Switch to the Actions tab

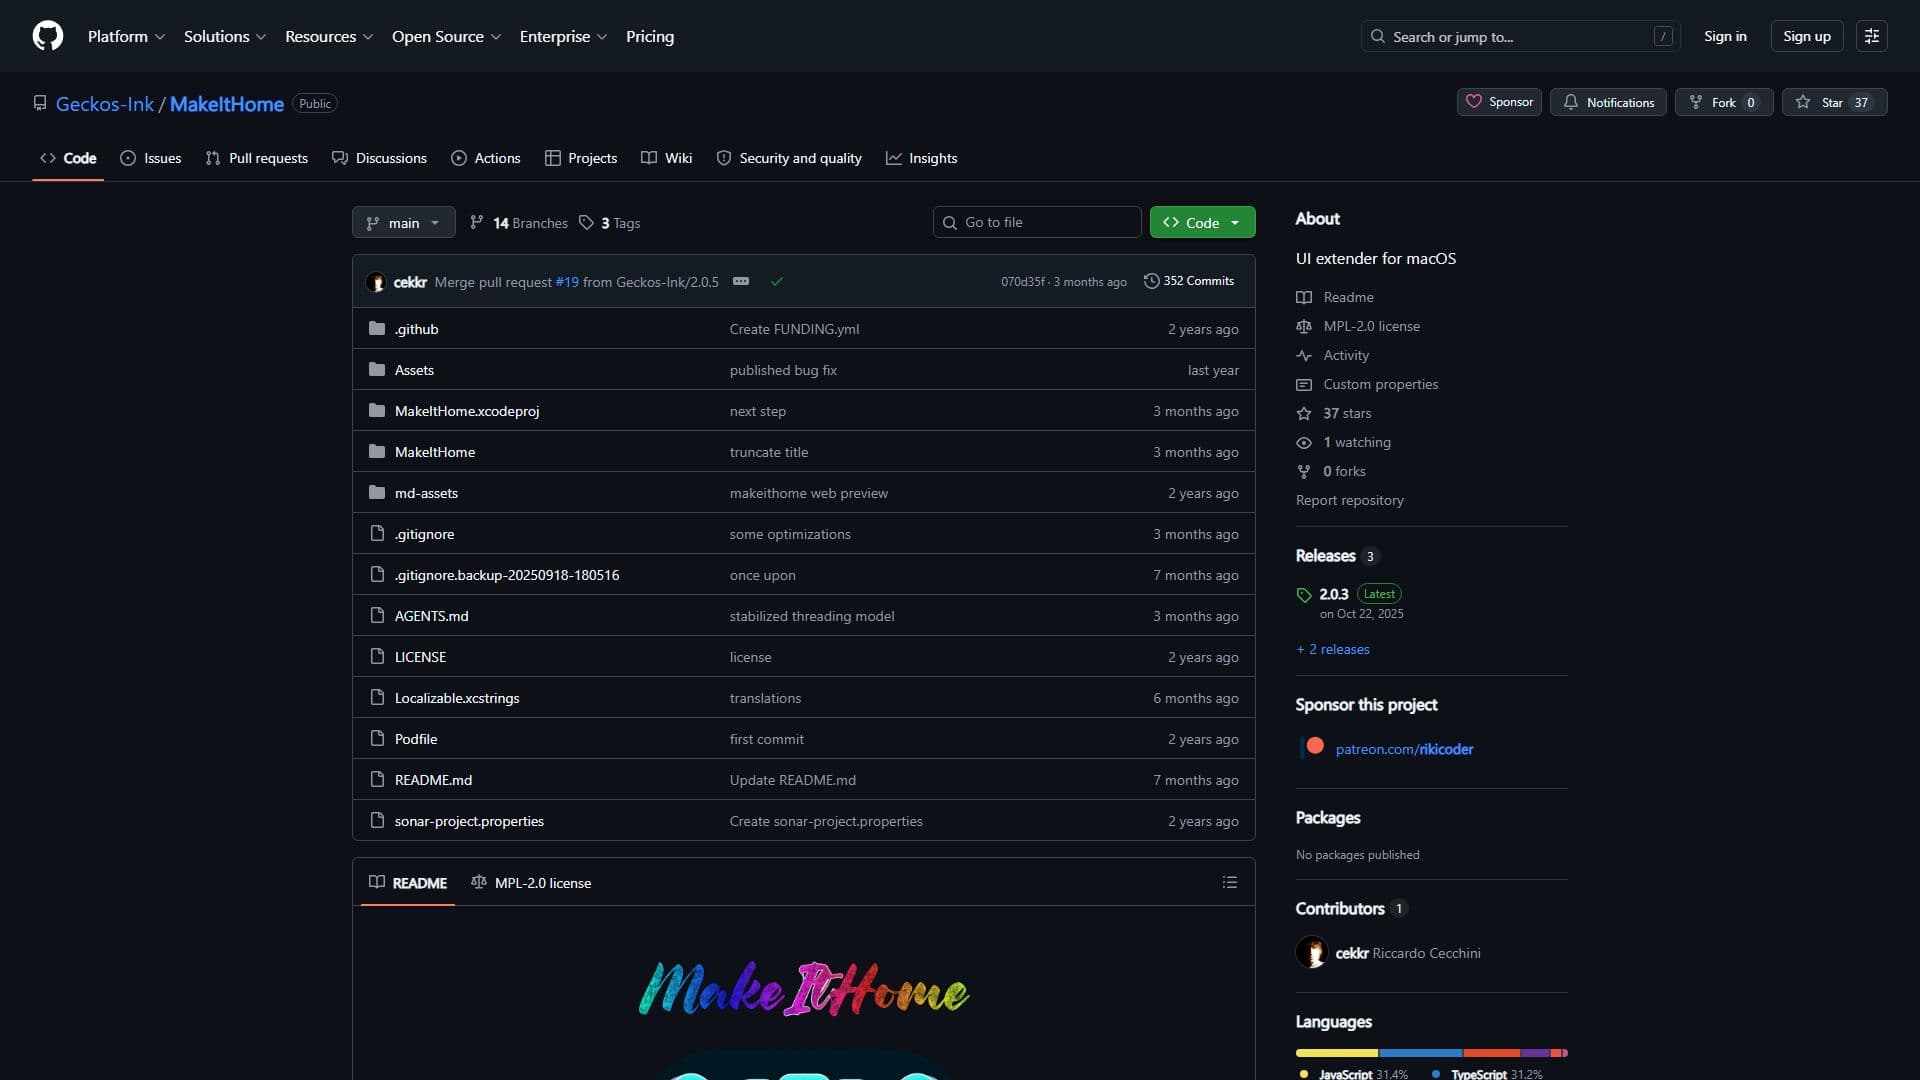pos(486,158)
